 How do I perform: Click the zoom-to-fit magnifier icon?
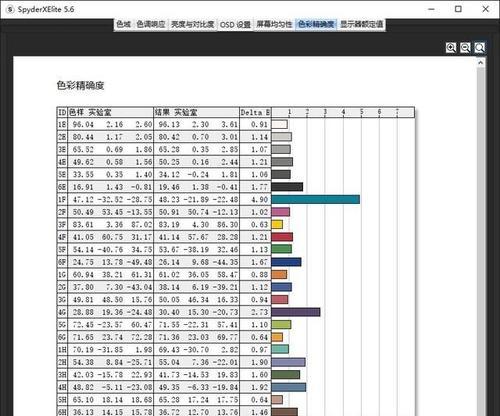coord(479,48)
